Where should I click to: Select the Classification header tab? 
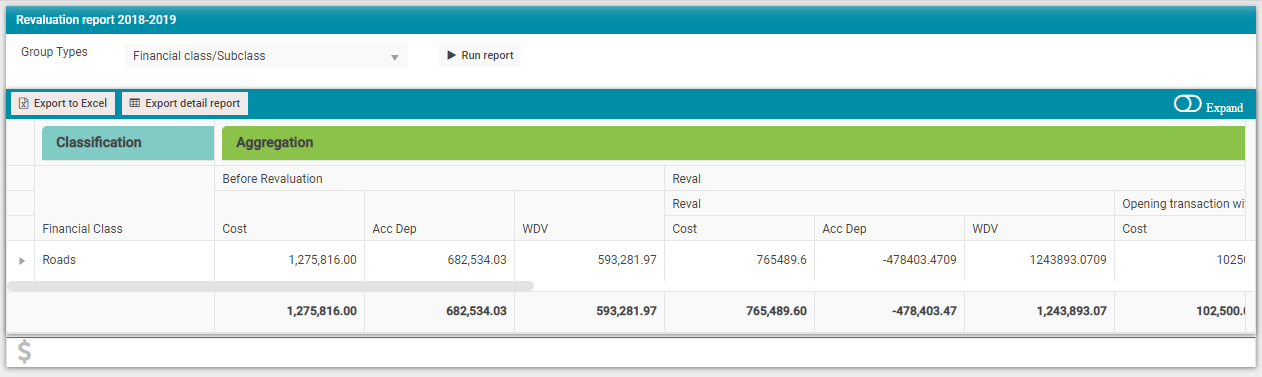[x=128, y=143]
